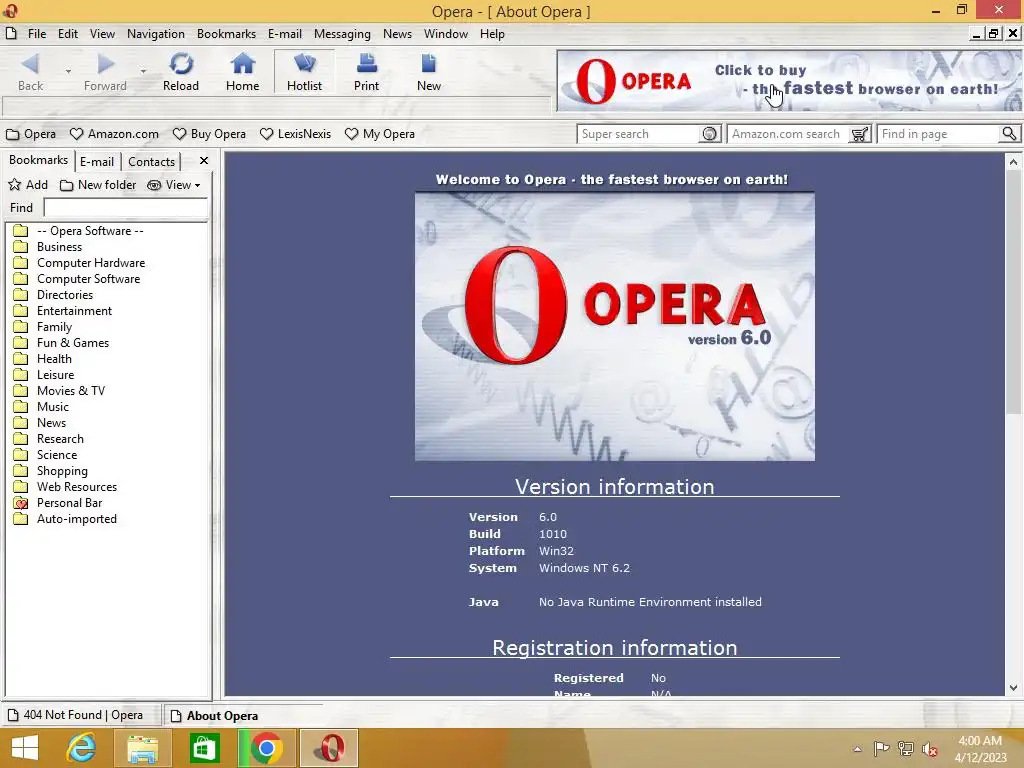Open the Help menu

tap(492, 34)
